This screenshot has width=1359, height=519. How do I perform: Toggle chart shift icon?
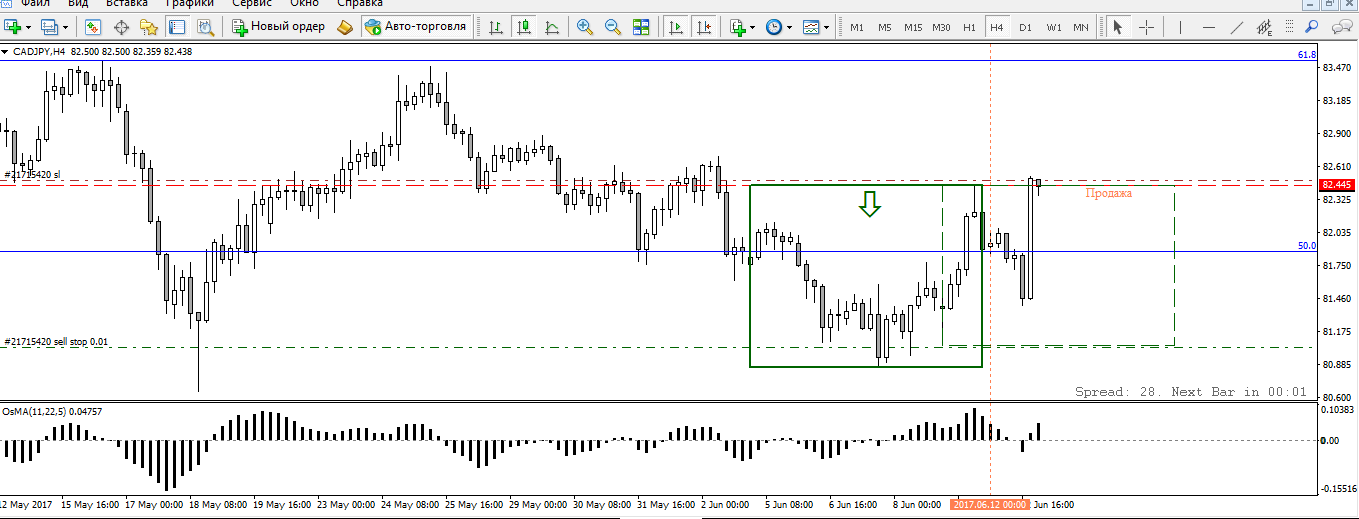pos(704,27)
